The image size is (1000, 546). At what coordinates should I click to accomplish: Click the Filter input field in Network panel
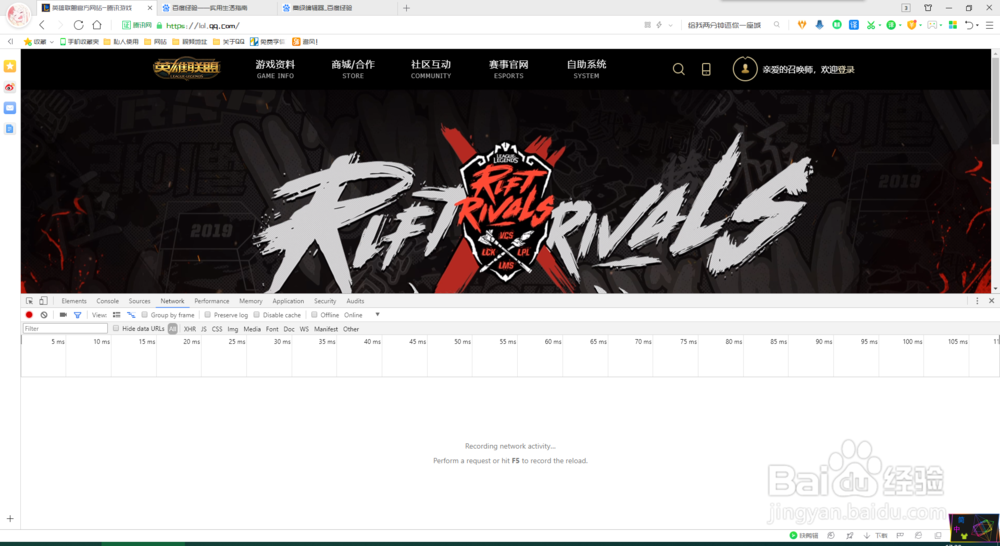tap(65, 328)
